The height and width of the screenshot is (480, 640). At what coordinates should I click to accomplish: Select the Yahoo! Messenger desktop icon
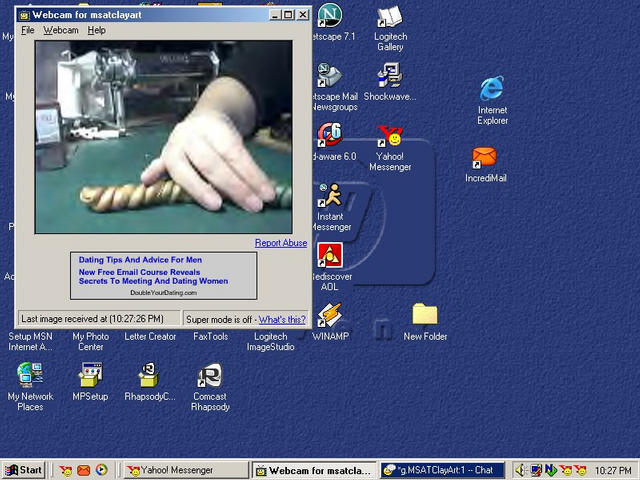tap(390, 136)
